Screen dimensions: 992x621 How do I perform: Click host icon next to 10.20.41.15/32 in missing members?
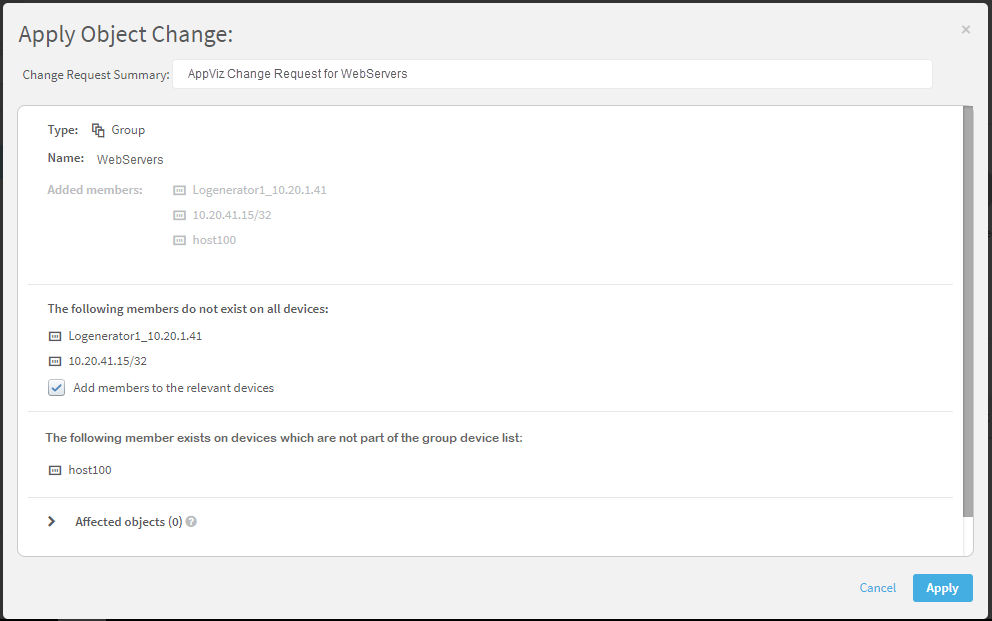[55, 361]
